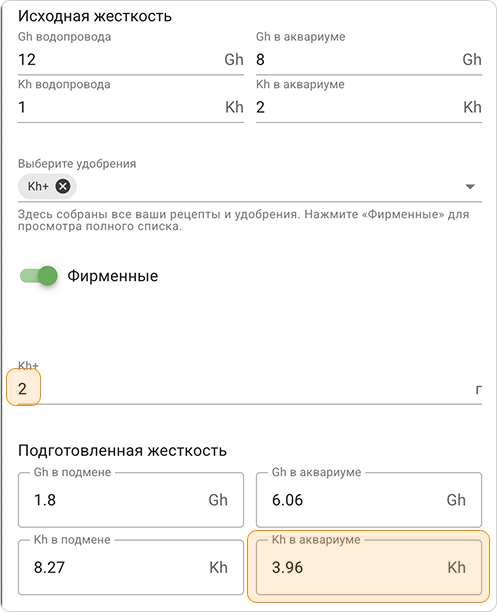497x612 pixels.
Task: Edit the Kh водопровода field
Action: (131, 107)
